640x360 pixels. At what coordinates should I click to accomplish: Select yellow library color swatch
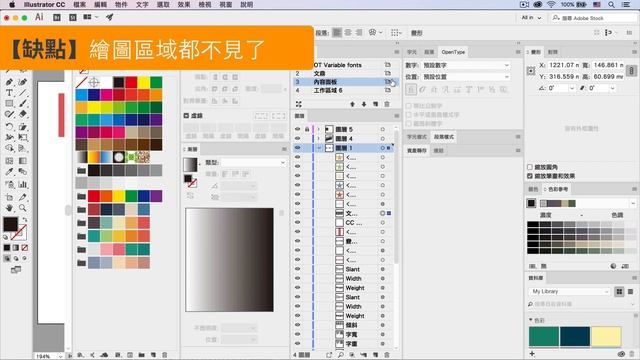pos(606,336)
